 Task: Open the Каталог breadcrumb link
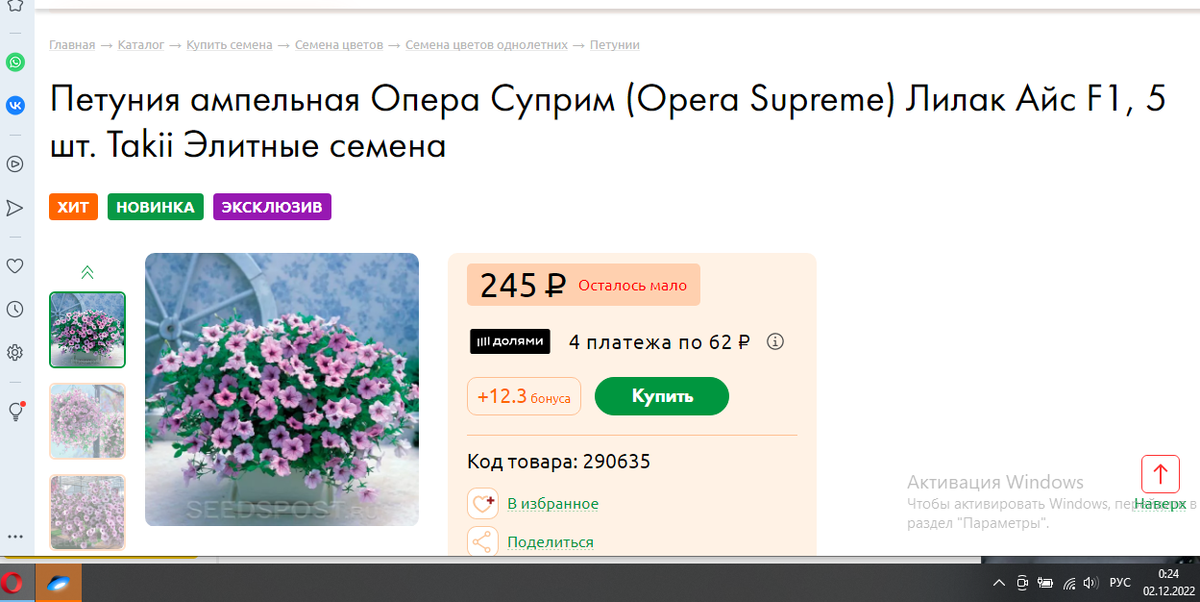click(x=140, y=44)
